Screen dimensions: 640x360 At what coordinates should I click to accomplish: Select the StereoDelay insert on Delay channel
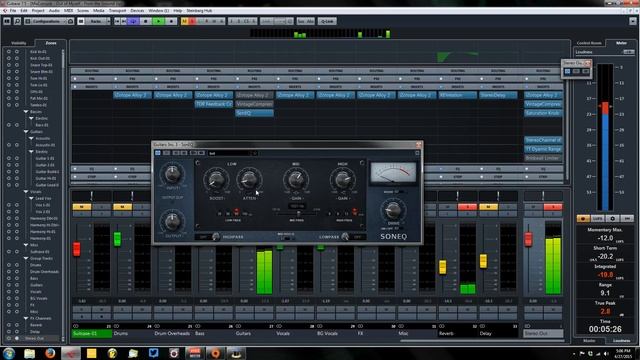[x=498, y=95]
